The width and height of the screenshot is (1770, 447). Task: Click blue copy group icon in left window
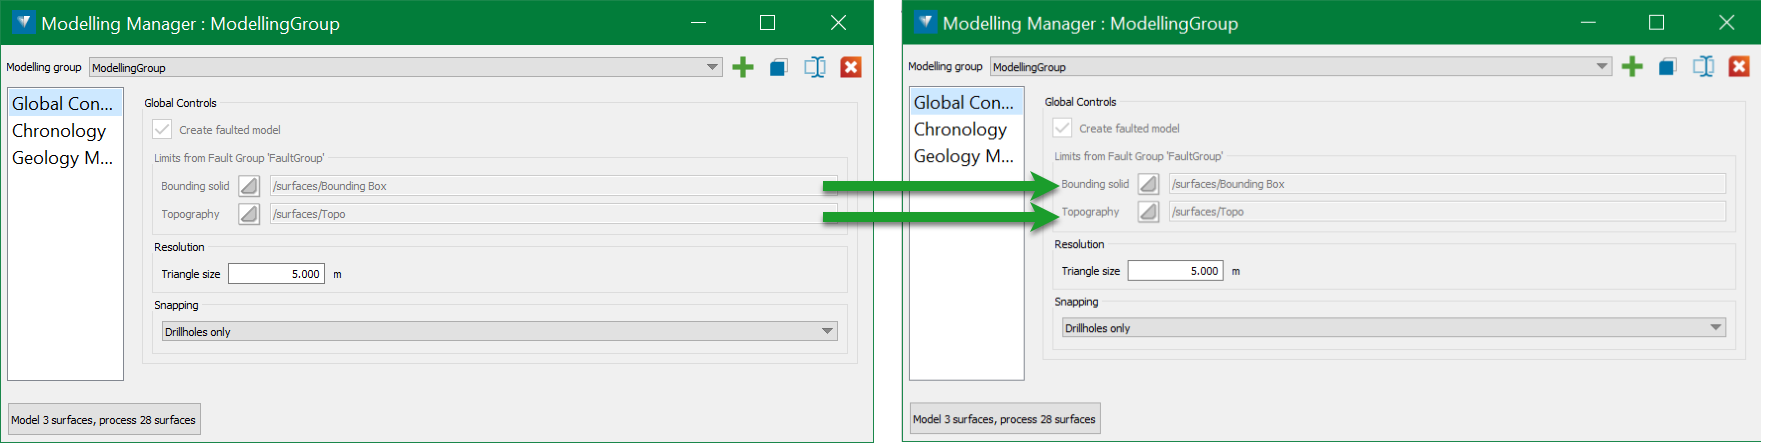pyautogui.click(x=778, y=68)
